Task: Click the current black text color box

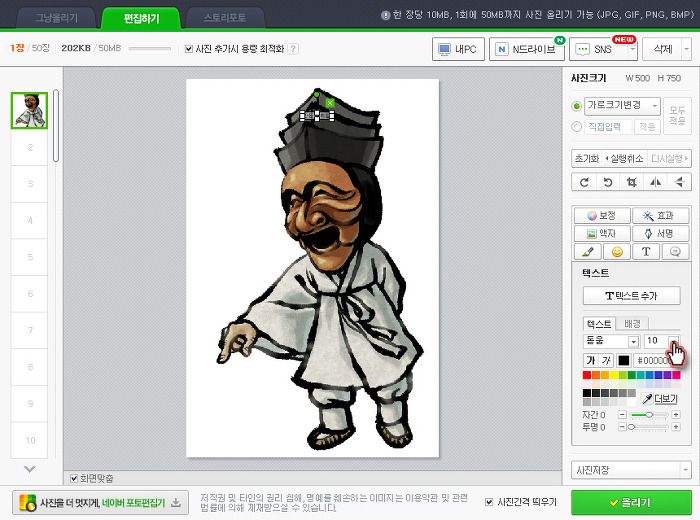Action: click(624, 360)
